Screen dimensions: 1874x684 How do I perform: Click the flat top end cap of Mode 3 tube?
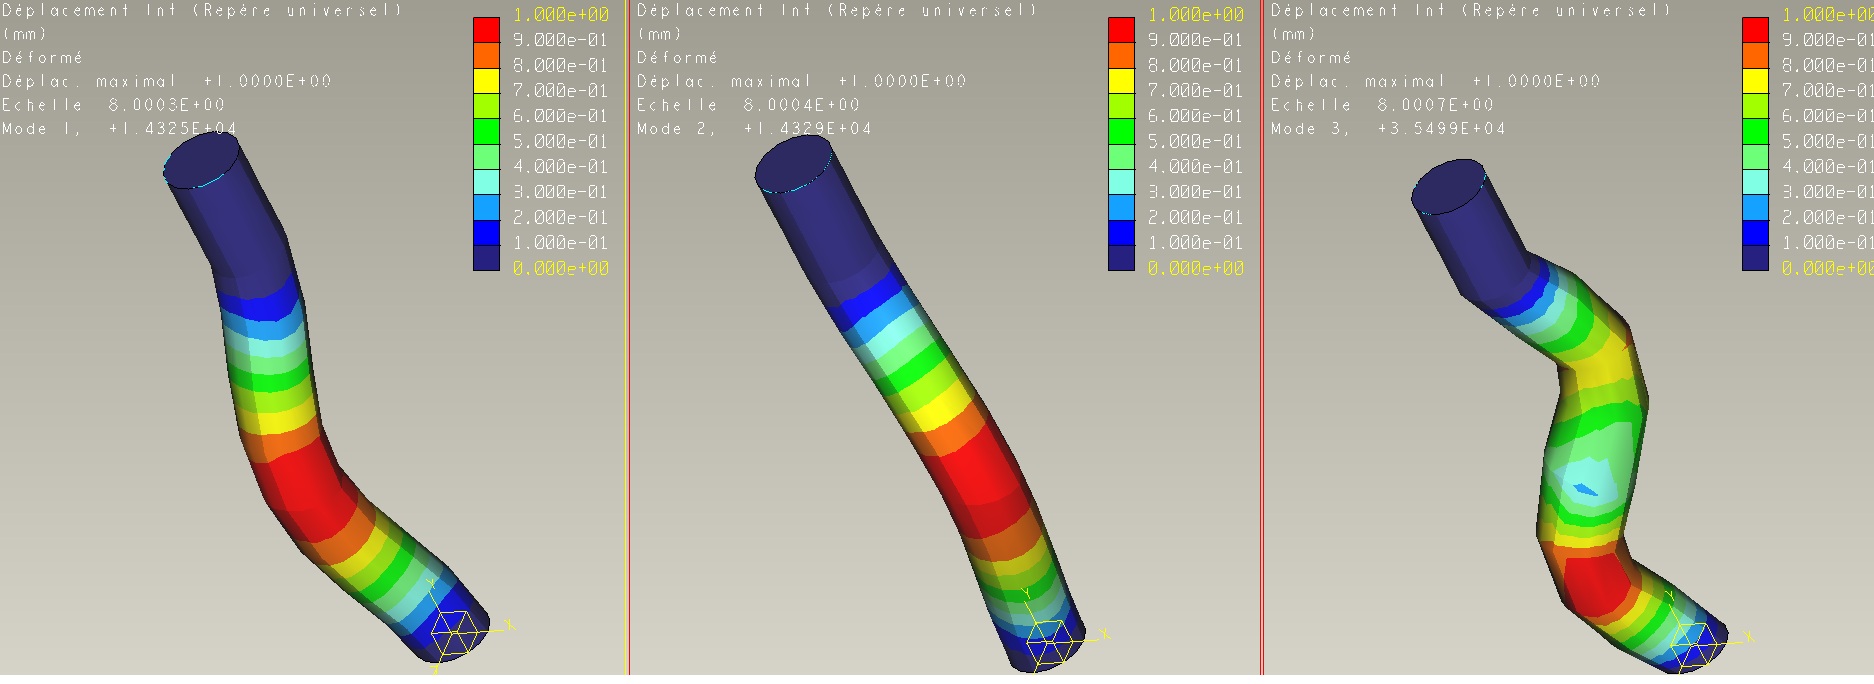[1450, 187]
